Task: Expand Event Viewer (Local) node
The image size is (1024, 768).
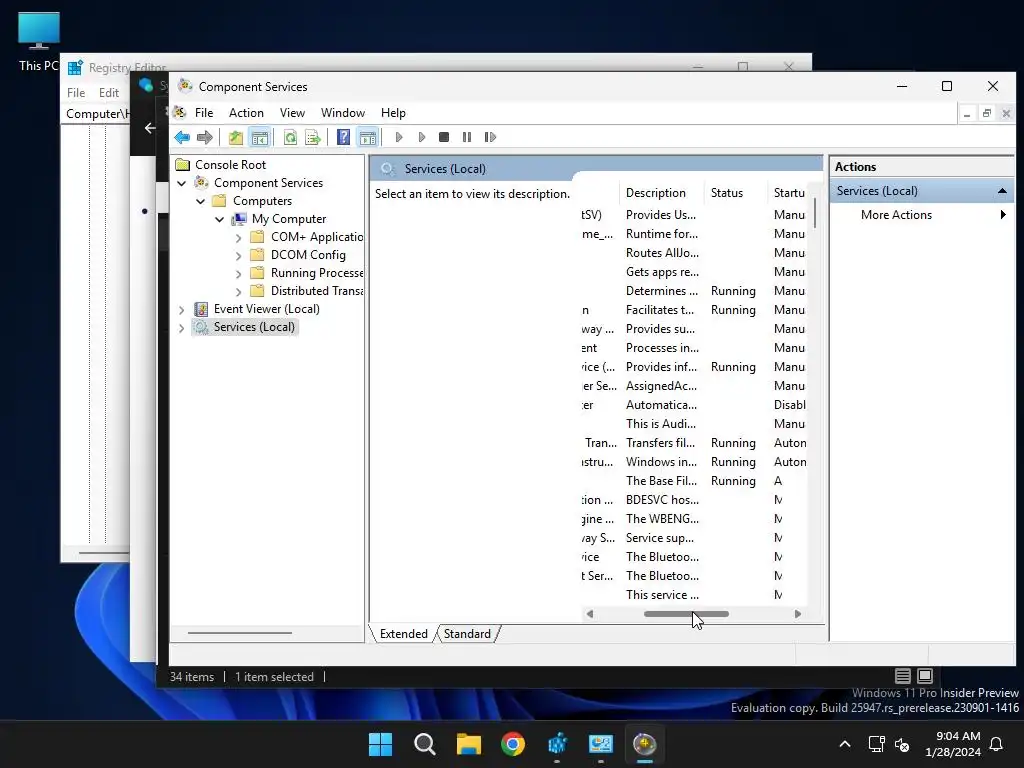Action: (x=182, y=310)
